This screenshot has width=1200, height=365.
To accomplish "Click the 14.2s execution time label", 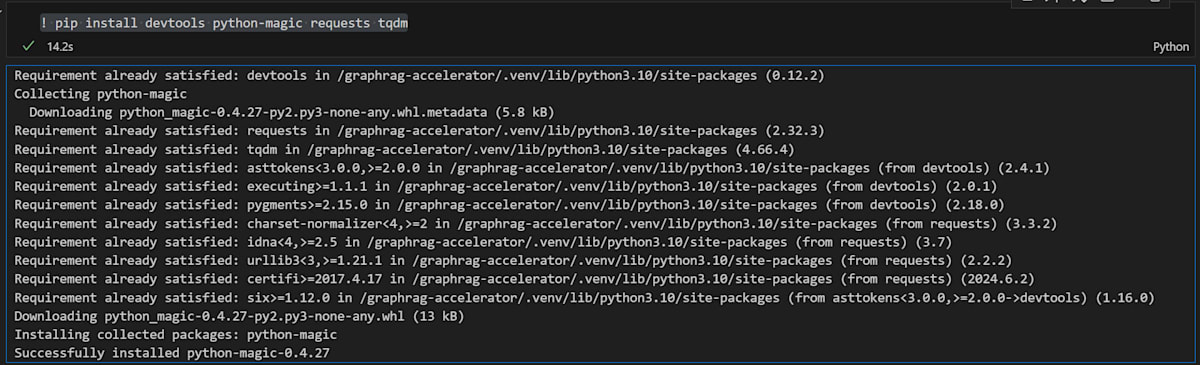I will (x=62, y=46).
